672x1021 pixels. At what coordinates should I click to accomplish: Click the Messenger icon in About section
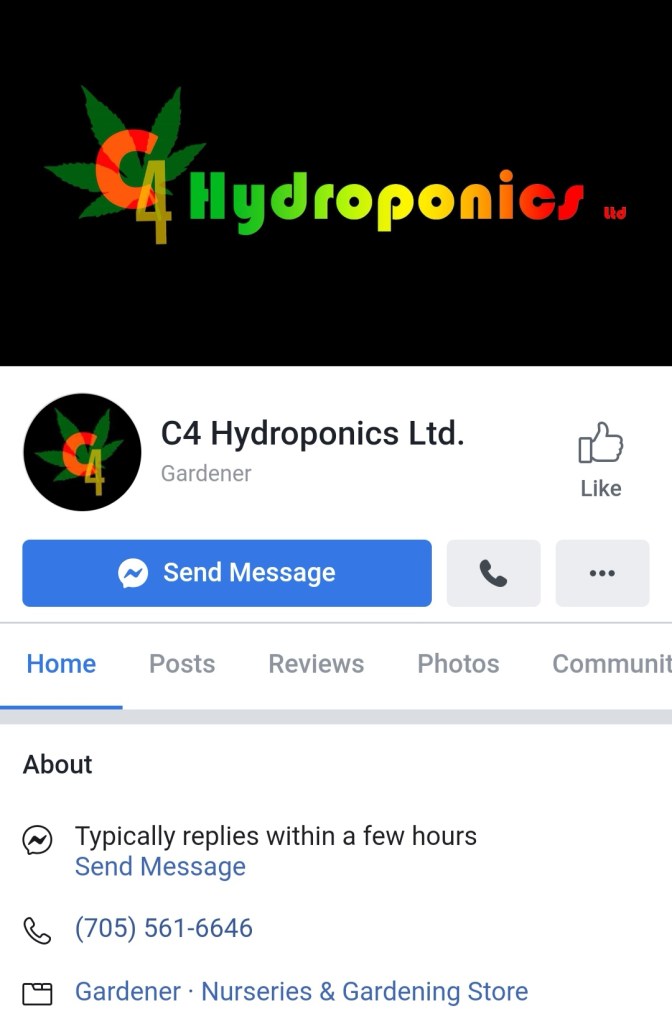point(37,840)
